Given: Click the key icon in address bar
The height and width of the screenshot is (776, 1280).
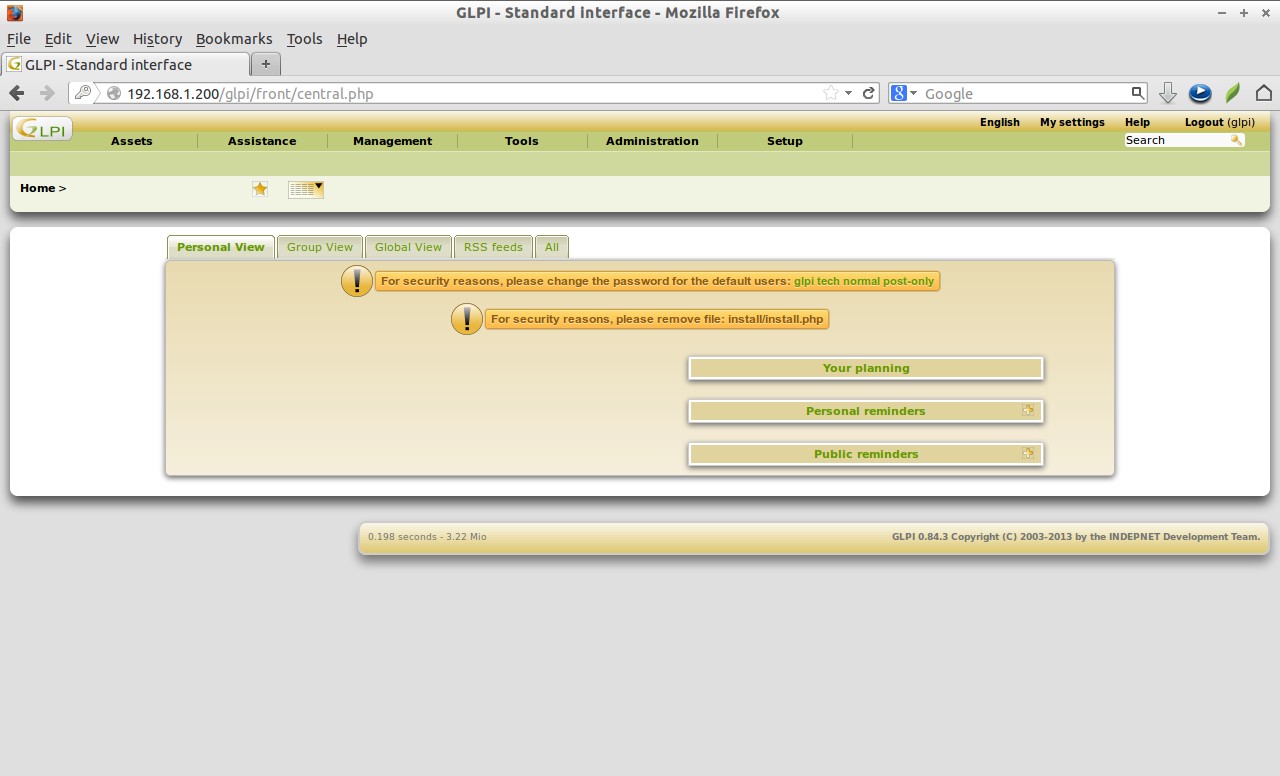Looking at the screenshot, I should (84, 93).
